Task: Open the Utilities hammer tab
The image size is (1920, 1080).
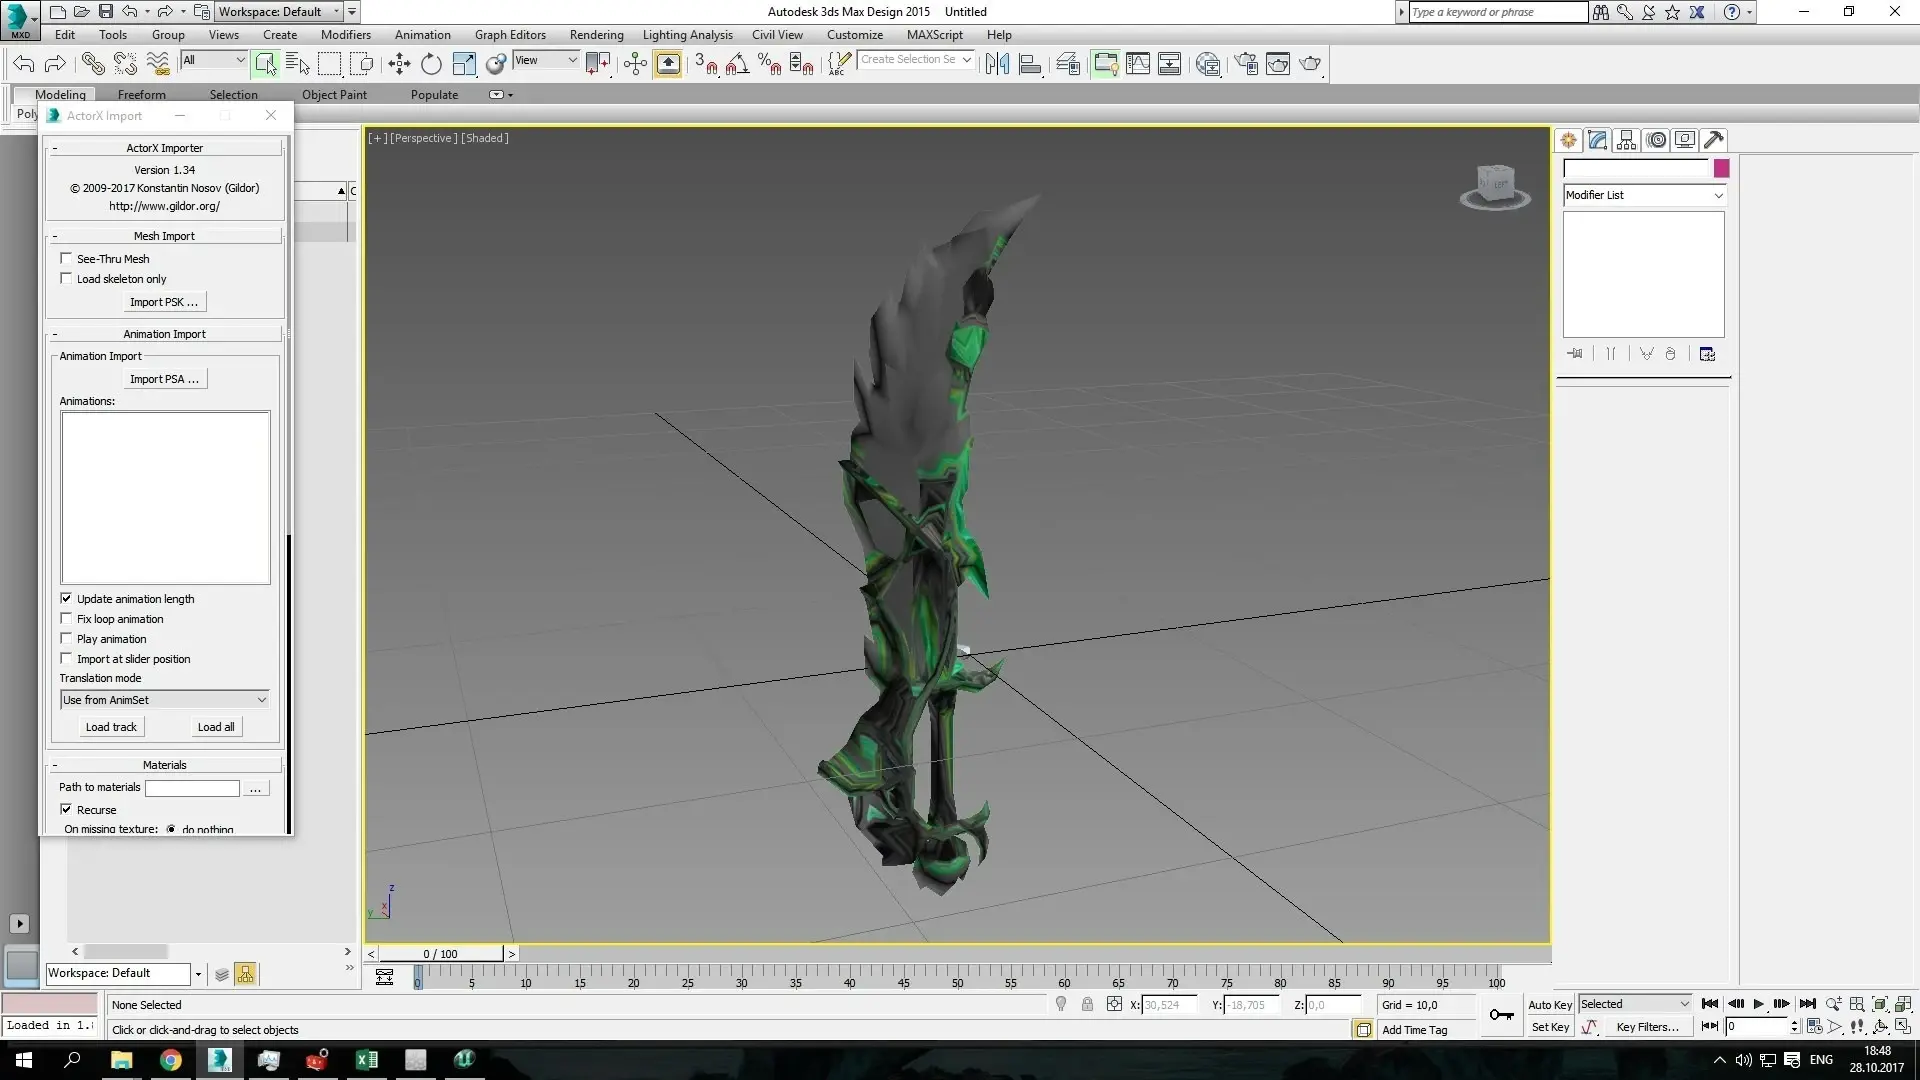Action: 1714,140
